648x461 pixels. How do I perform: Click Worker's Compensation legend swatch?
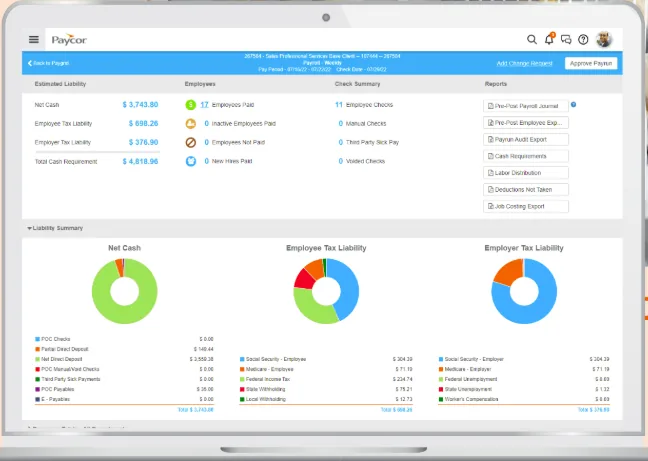(441, 399)
